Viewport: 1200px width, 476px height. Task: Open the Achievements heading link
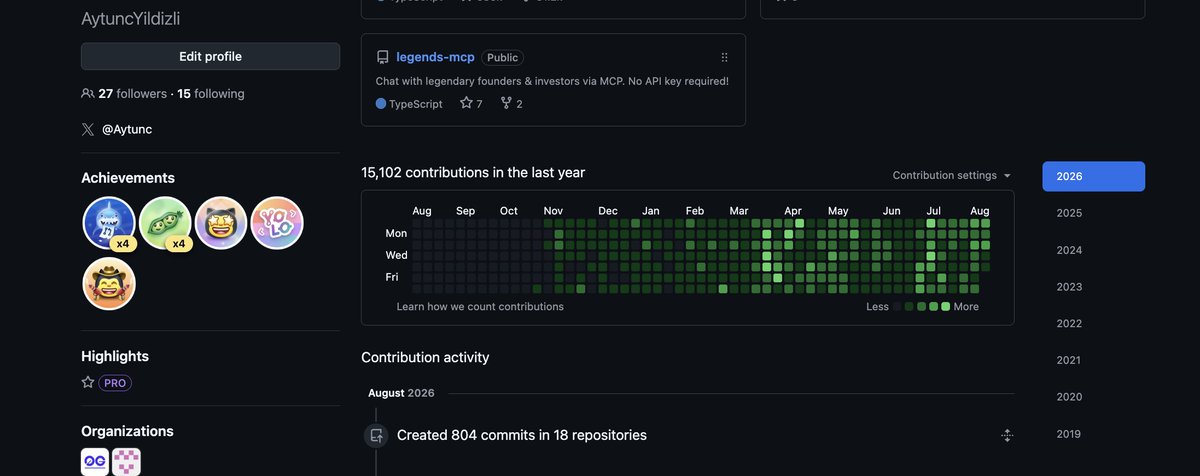128,178
